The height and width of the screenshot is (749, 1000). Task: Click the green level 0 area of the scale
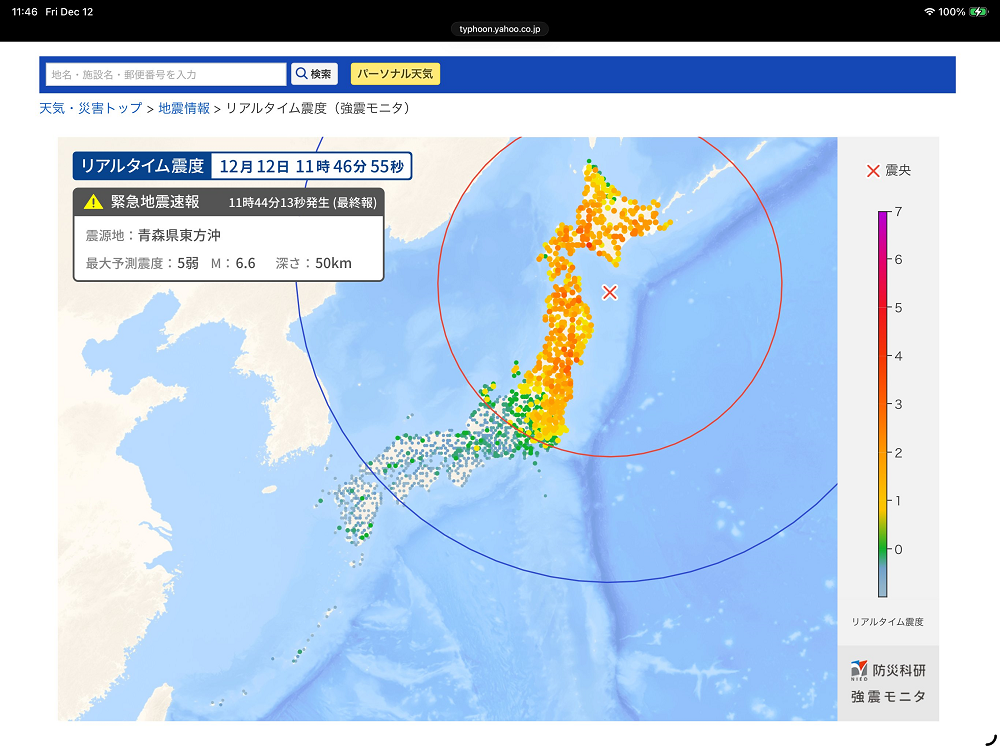pyautogui.click(x=883, y=549)
